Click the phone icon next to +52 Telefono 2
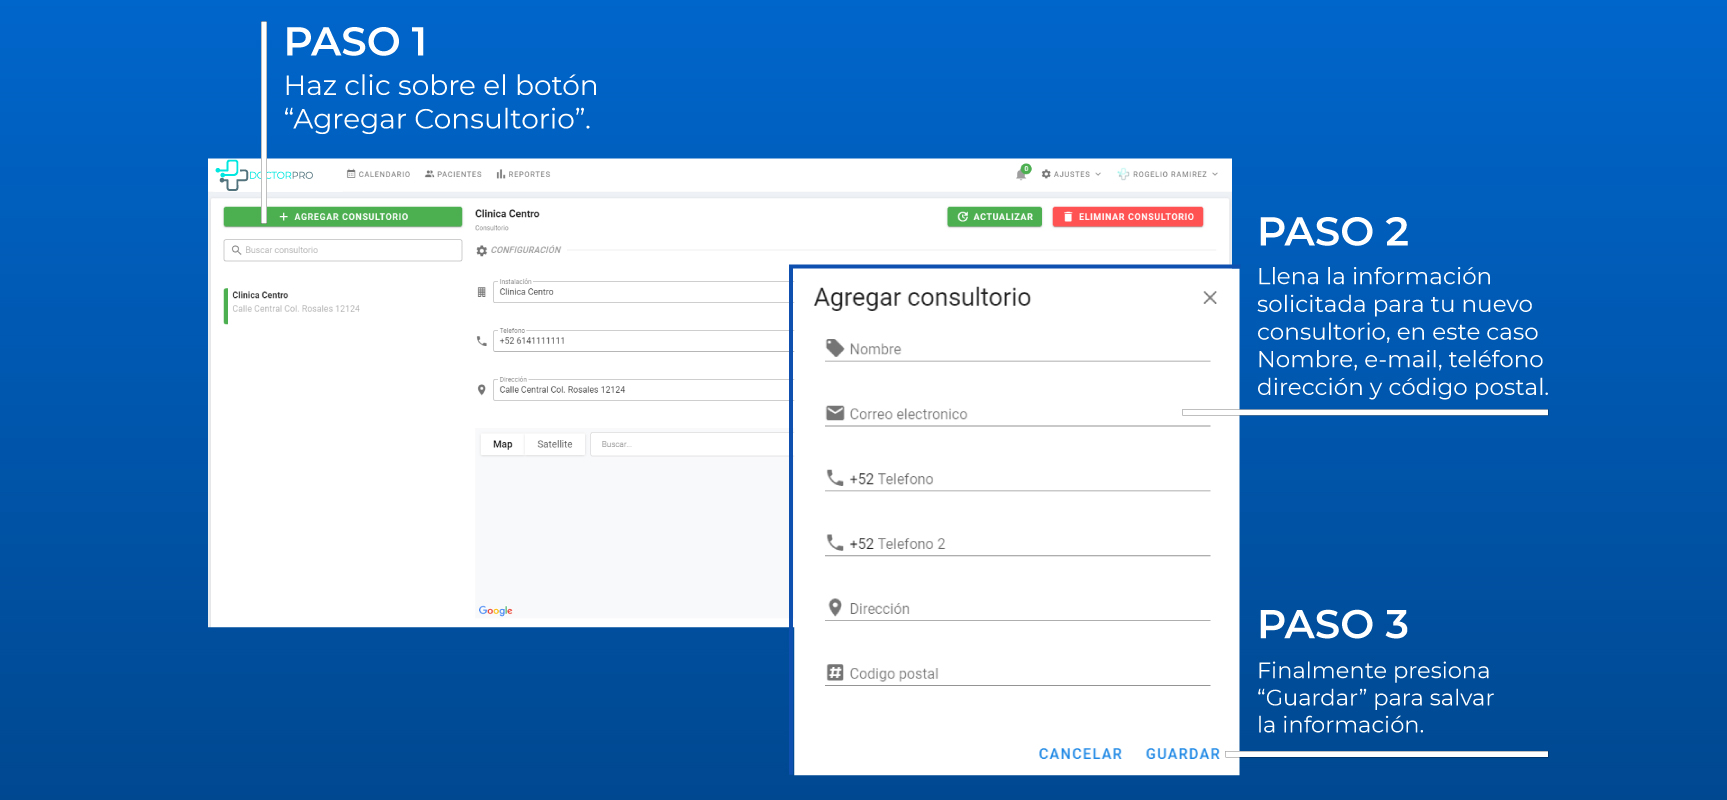 (x=835, y=543)
